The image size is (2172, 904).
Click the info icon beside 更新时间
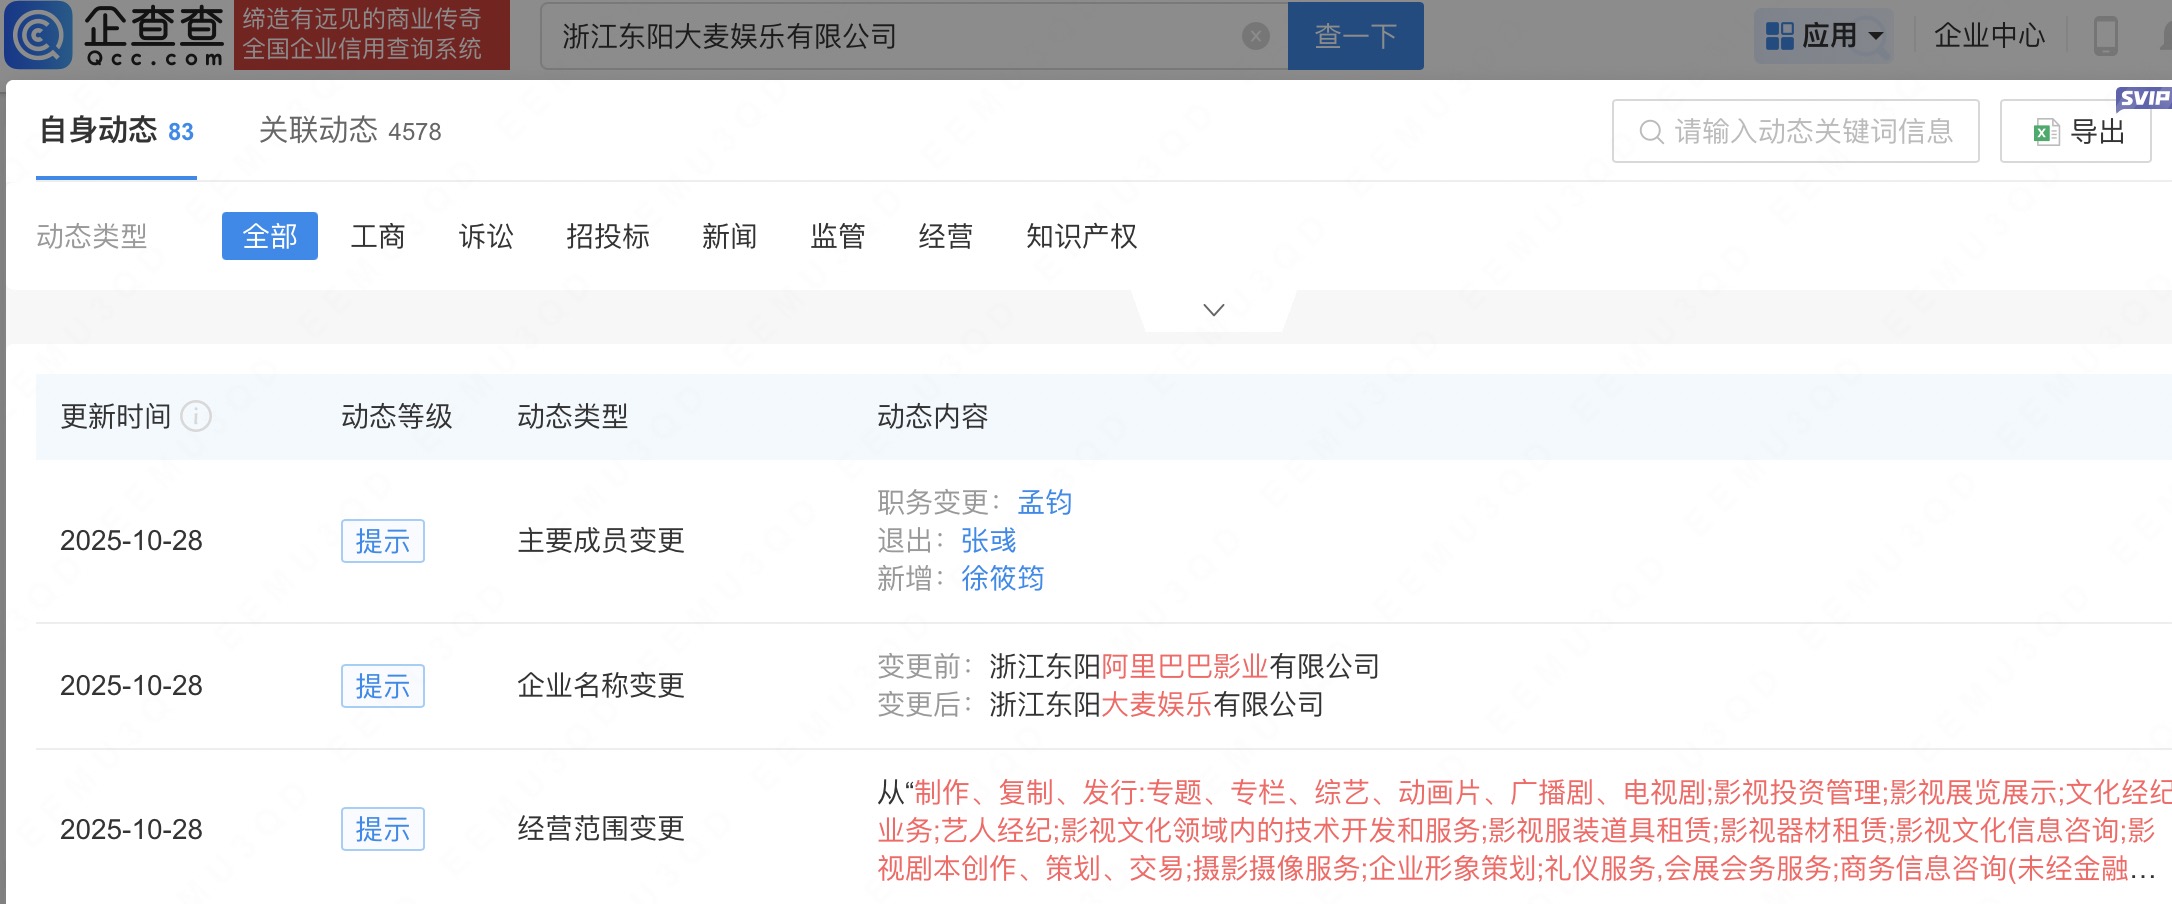(x=196, y=416)
